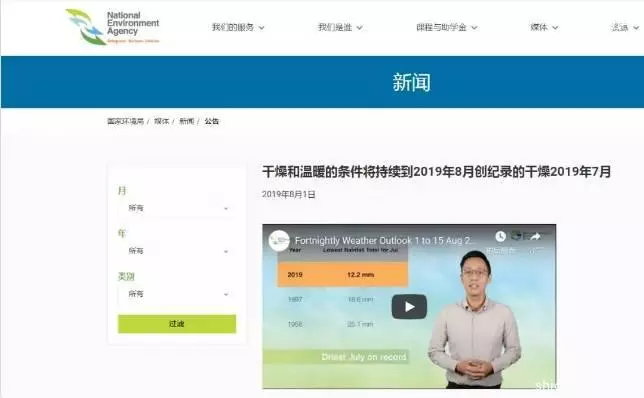Click the article headline about 干燥和温暖的条件
644x398 pixels.
coord(437,171)
